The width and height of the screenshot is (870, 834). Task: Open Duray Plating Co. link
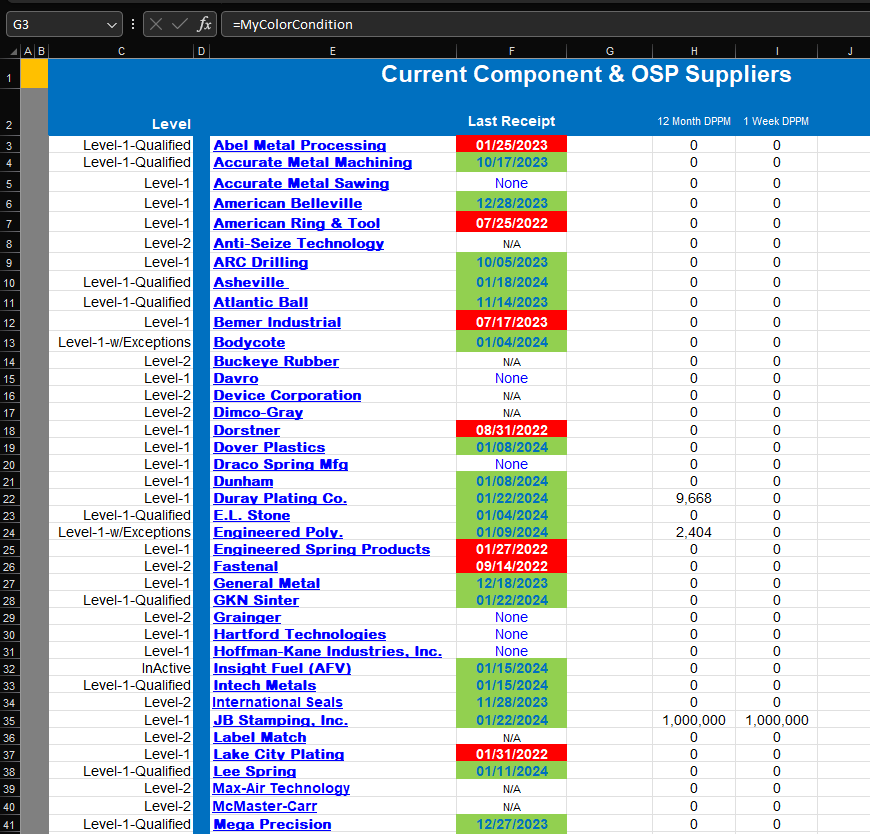[280, 499]
